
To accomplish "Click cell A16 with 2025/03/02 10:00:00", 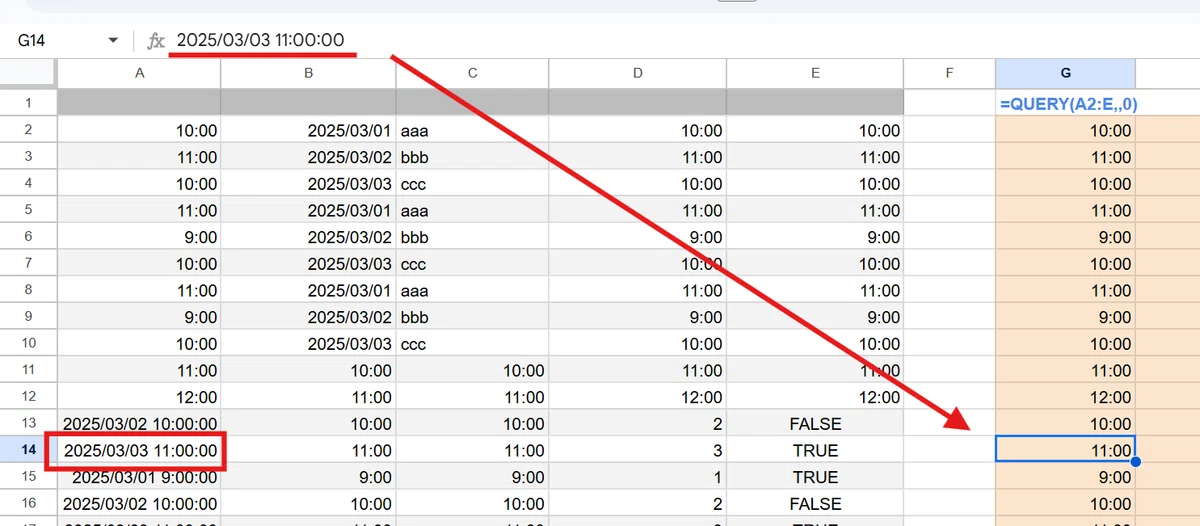I will point(139,504).
